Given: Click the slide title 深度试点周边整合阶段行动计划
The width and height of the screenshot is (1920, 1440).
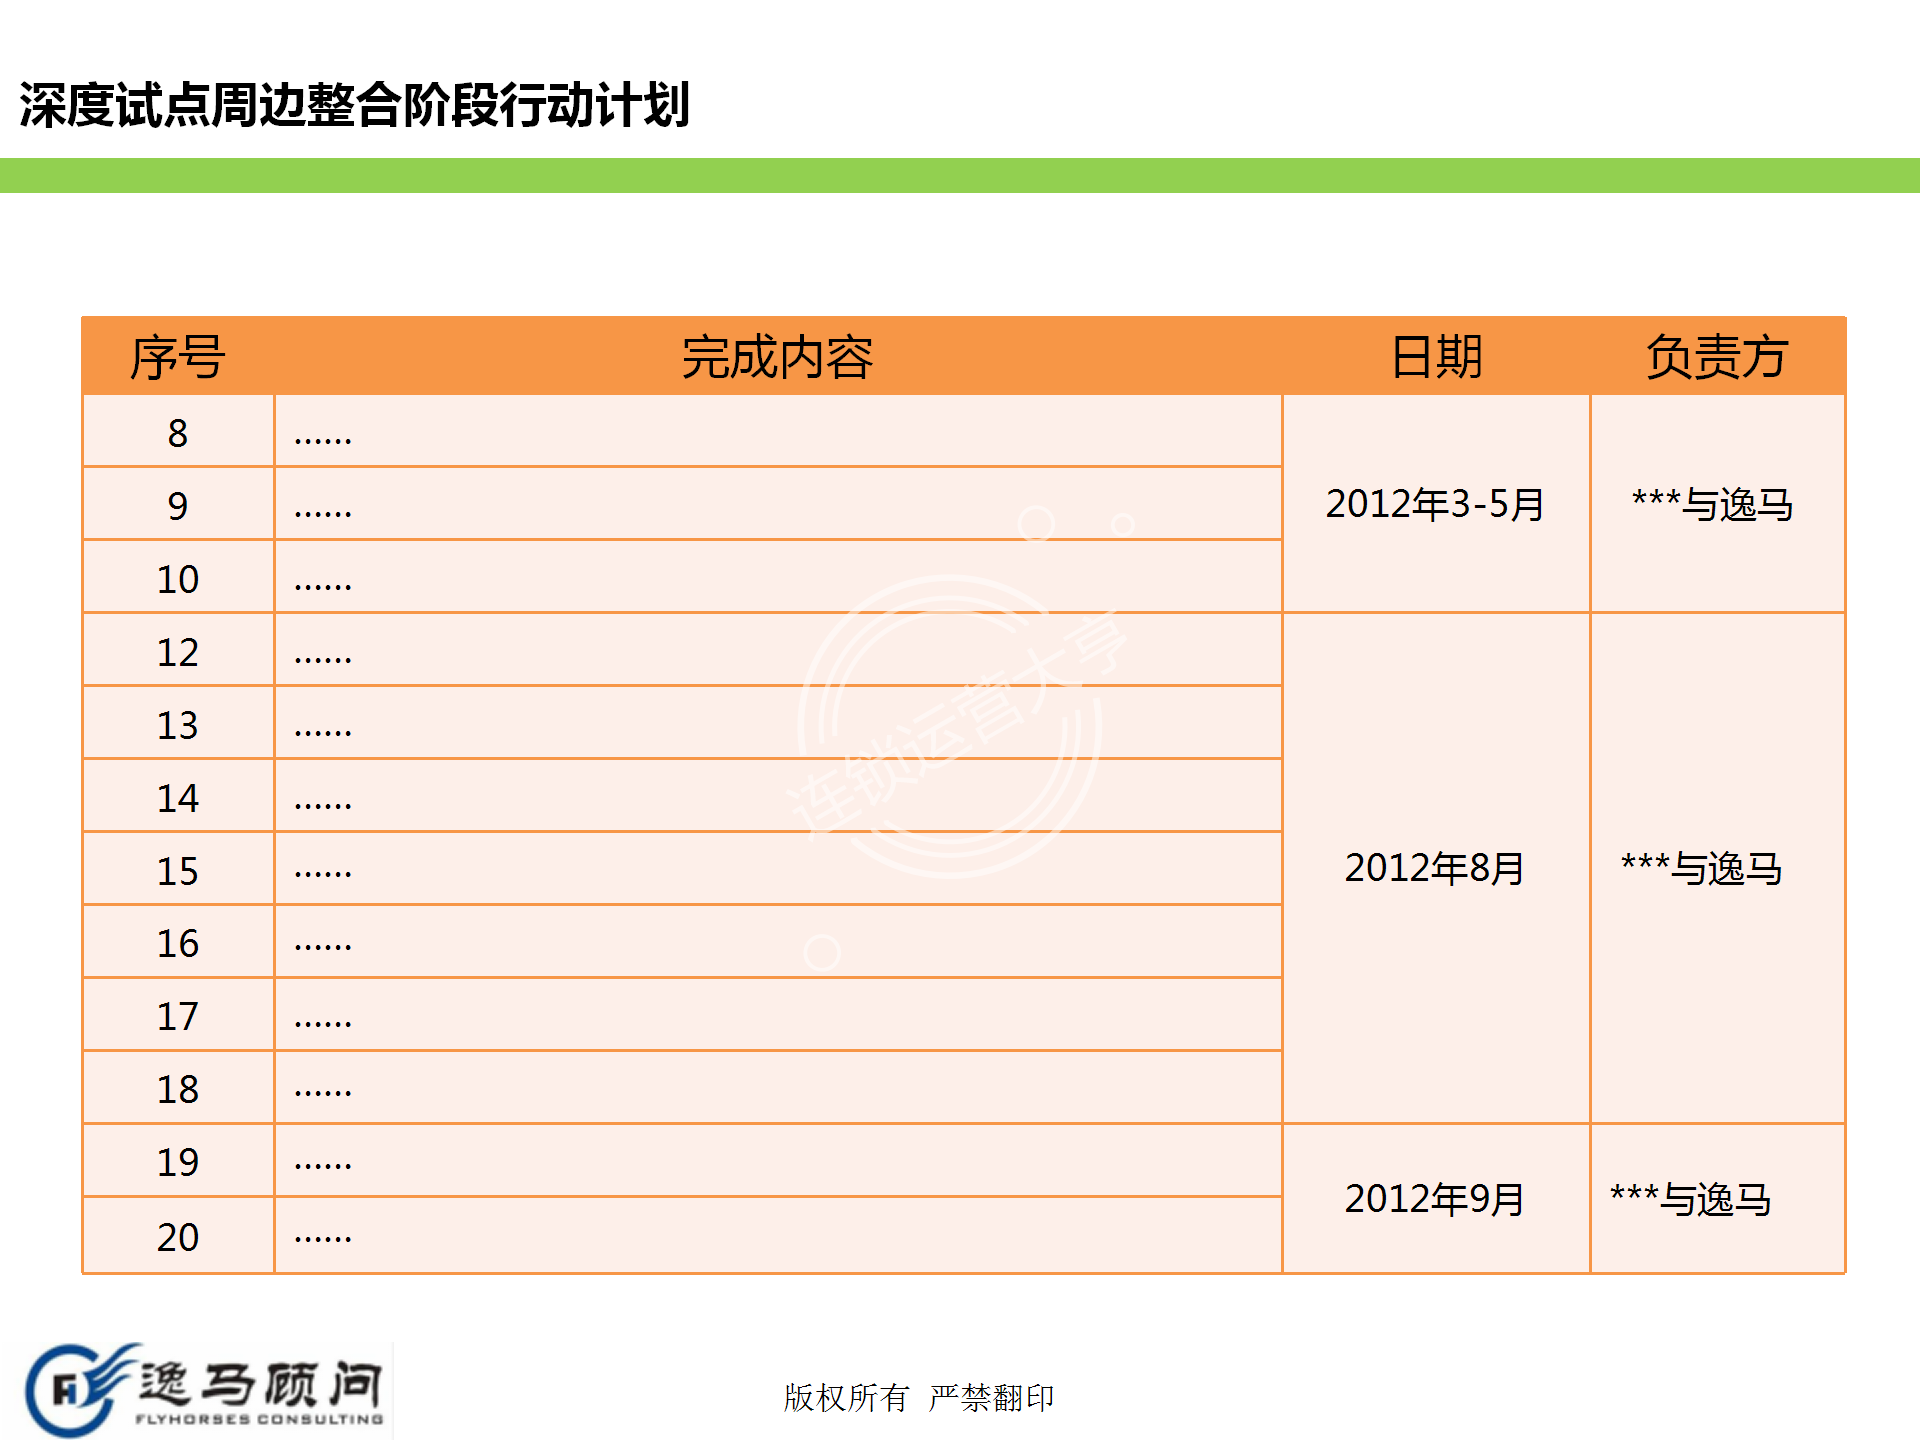Looking at the screenshot, I should [354, 106].
